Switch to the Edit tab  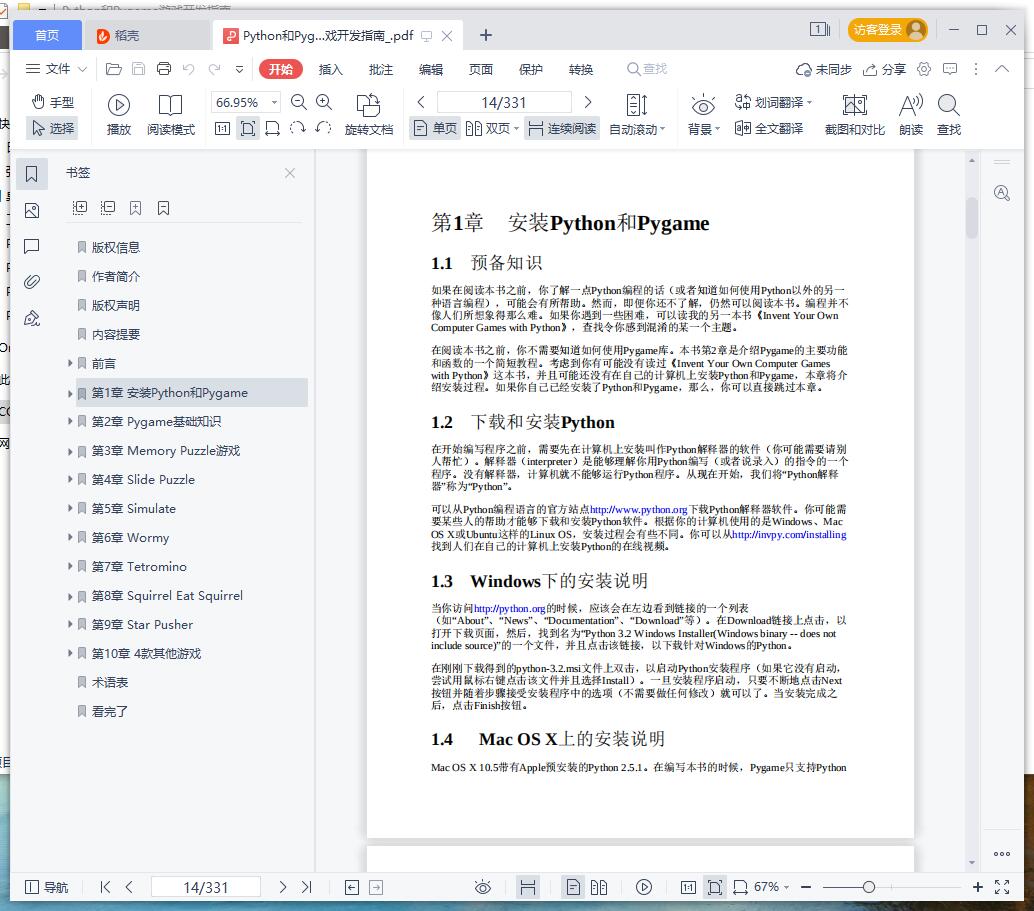coord(431,70)
